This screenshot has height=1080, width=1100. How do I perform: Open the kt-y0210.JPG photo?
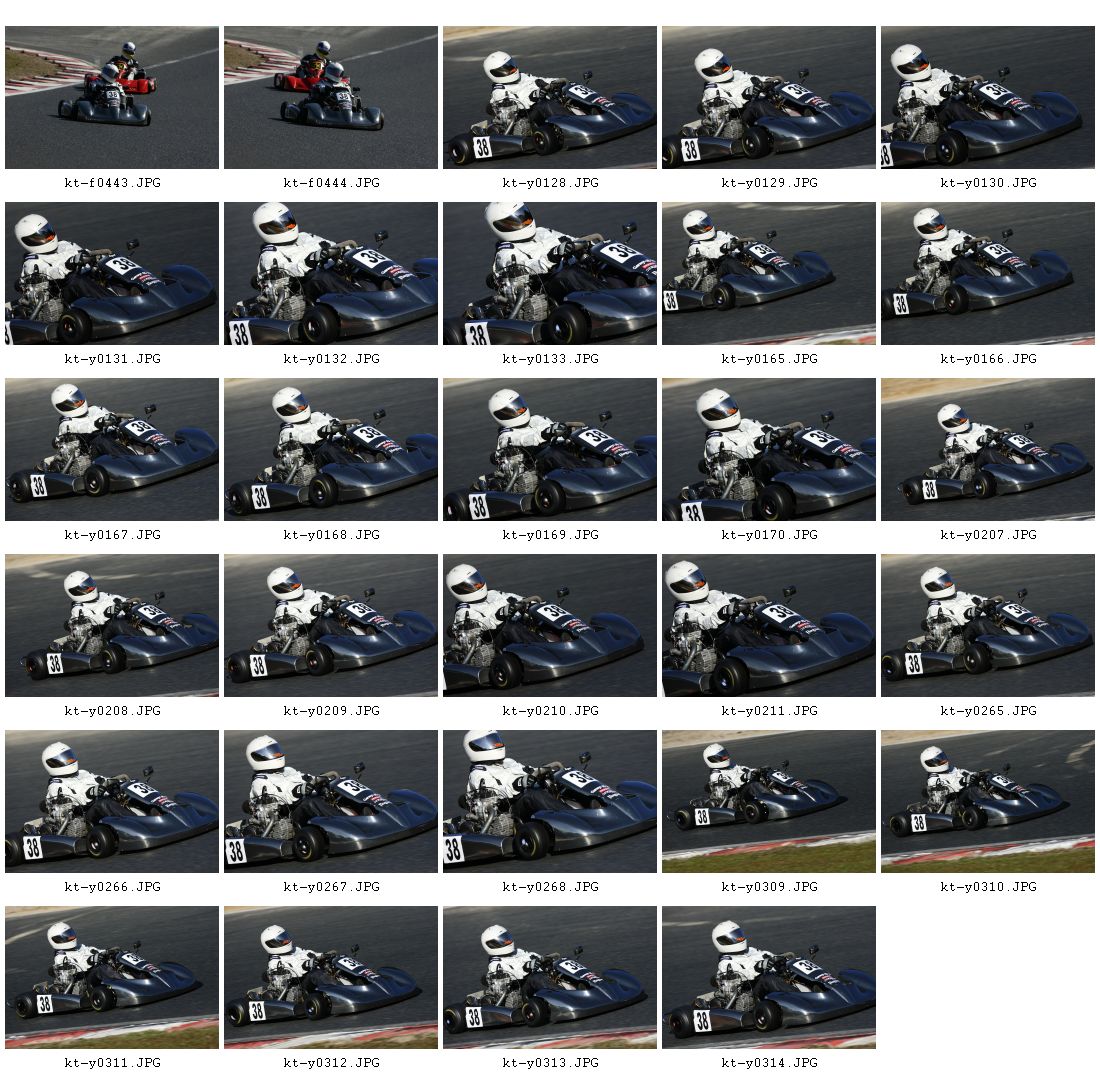550,626
